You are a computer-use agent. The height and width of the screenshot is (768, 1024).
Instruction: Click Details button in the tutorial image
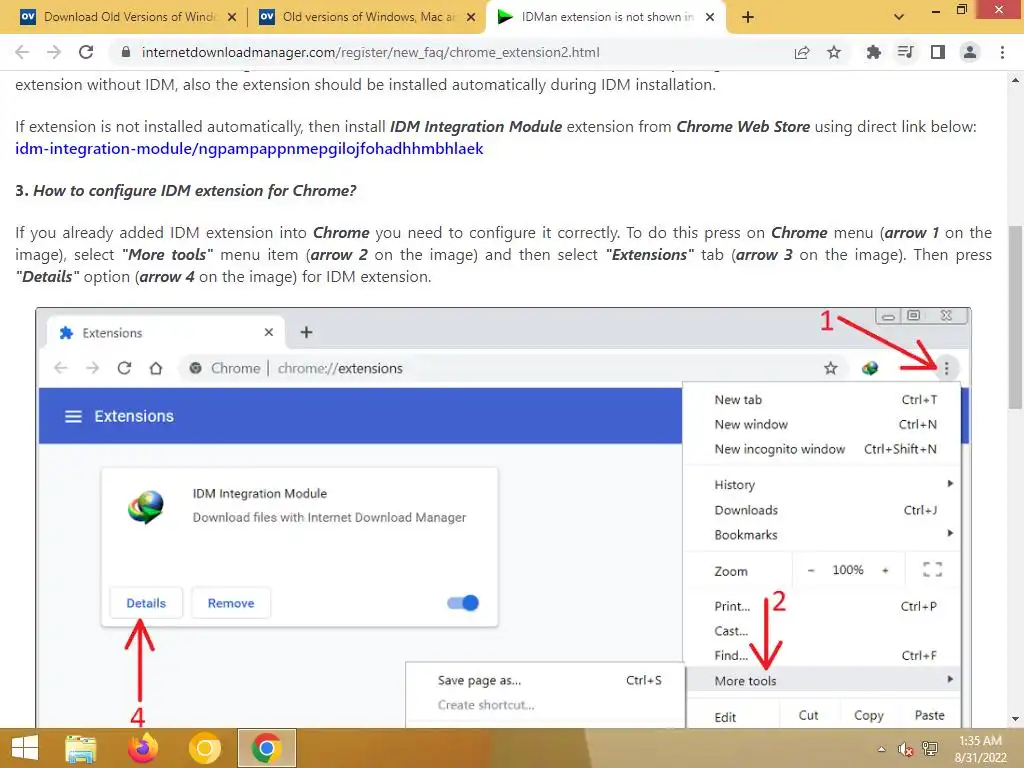(146, 603)
